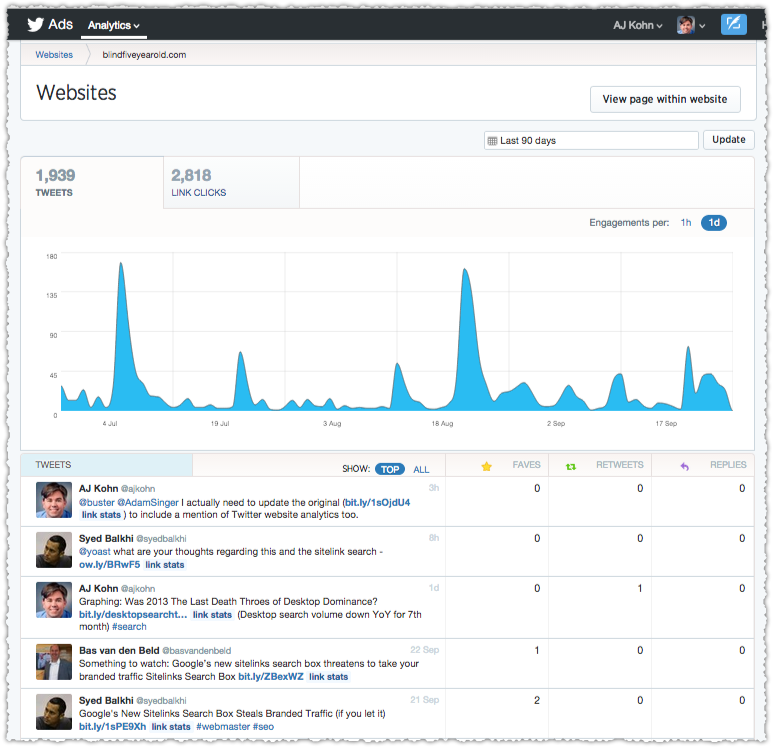Sort by RETWEETS column header
The height and width of the screenshot is (748, 773).
click(x=619, y=464)
